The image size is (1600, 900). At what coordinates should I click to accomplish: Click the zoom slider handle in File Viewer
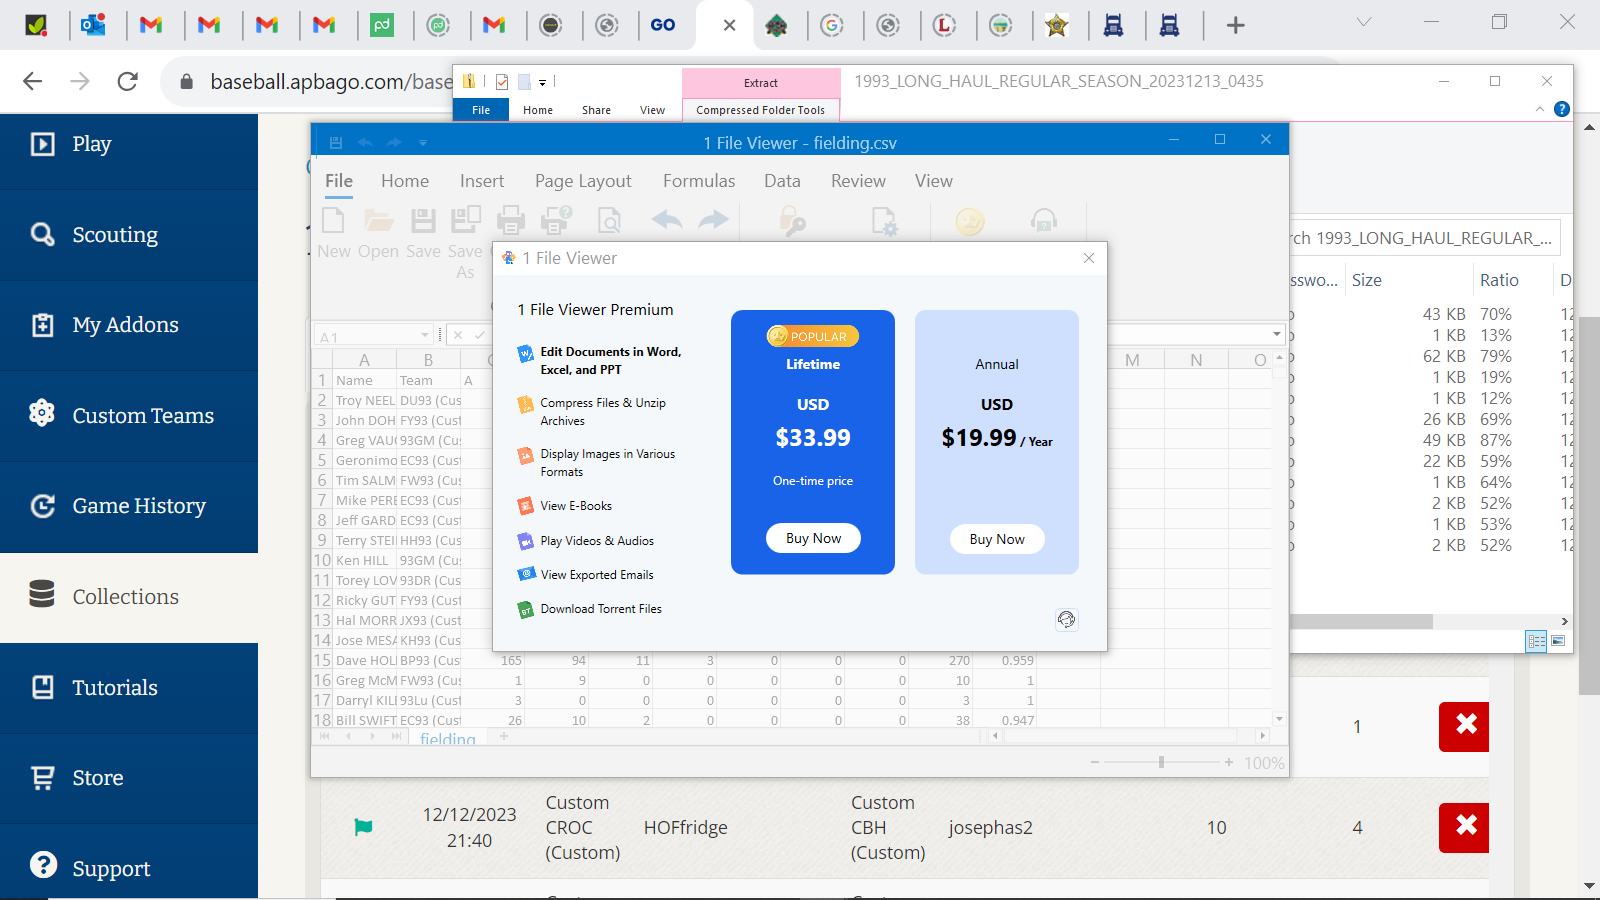1161,762
